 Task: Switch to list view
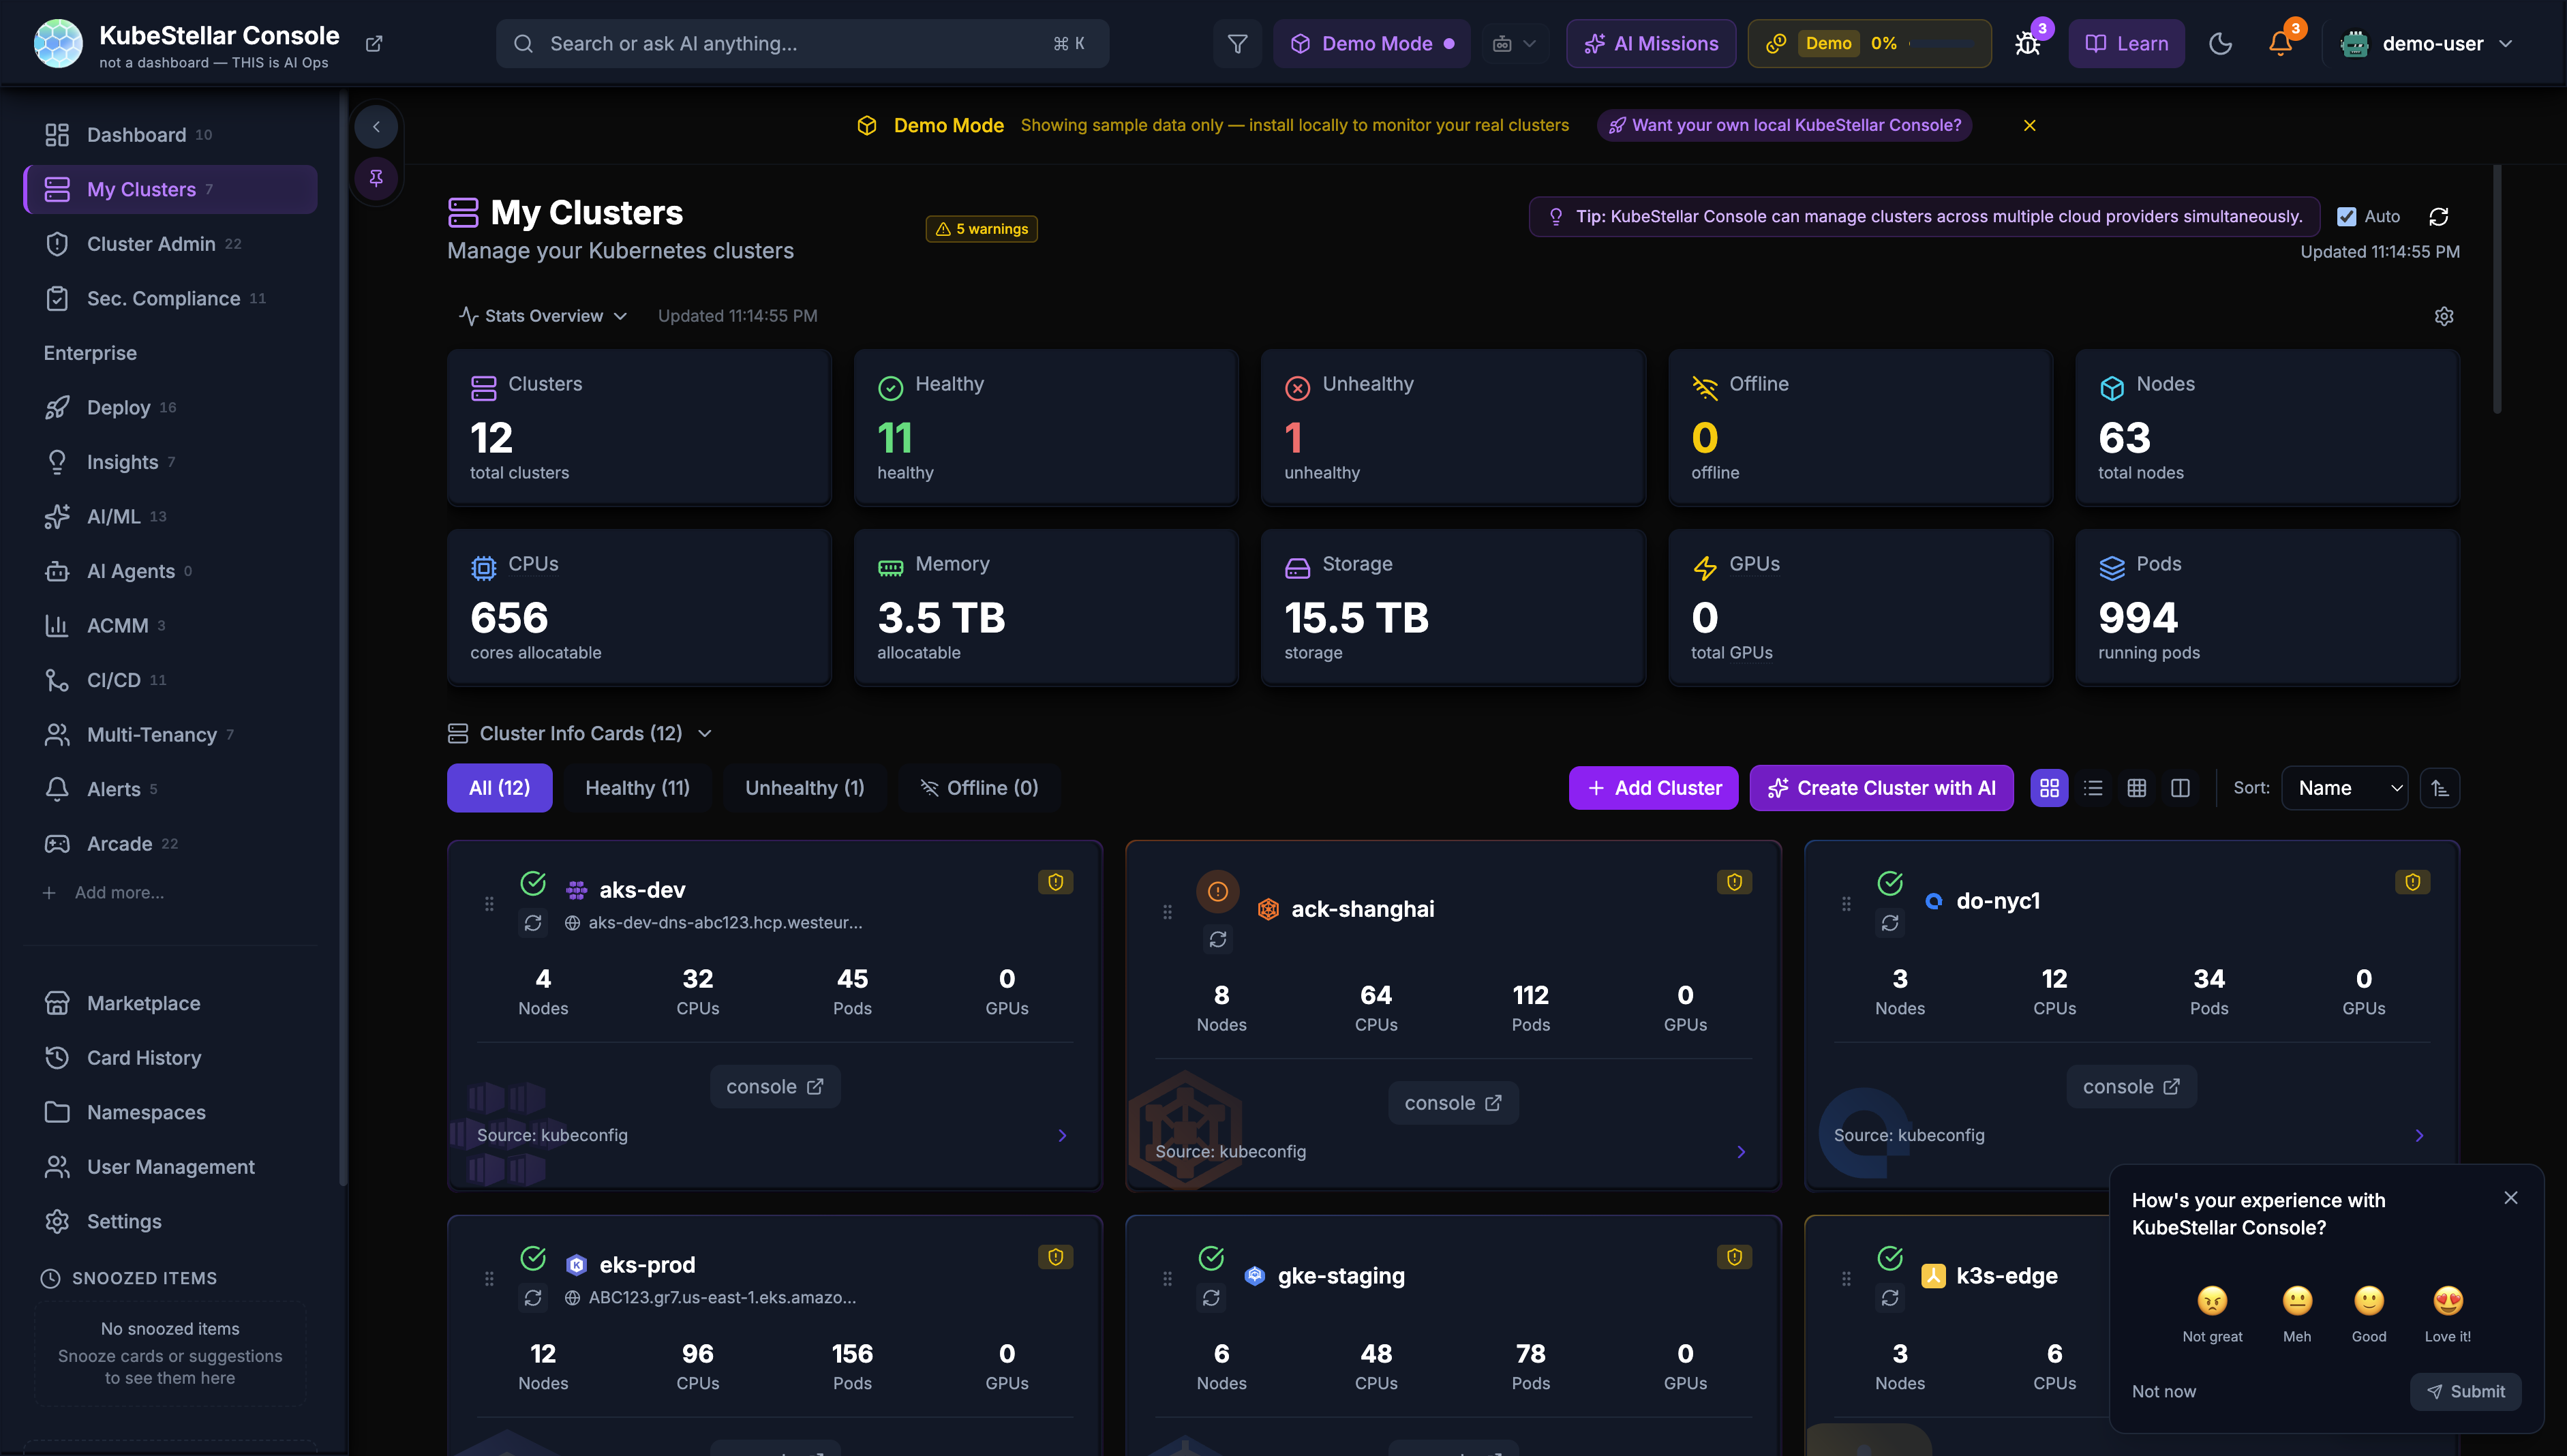pyautogui.click(x=2093, y=788)
